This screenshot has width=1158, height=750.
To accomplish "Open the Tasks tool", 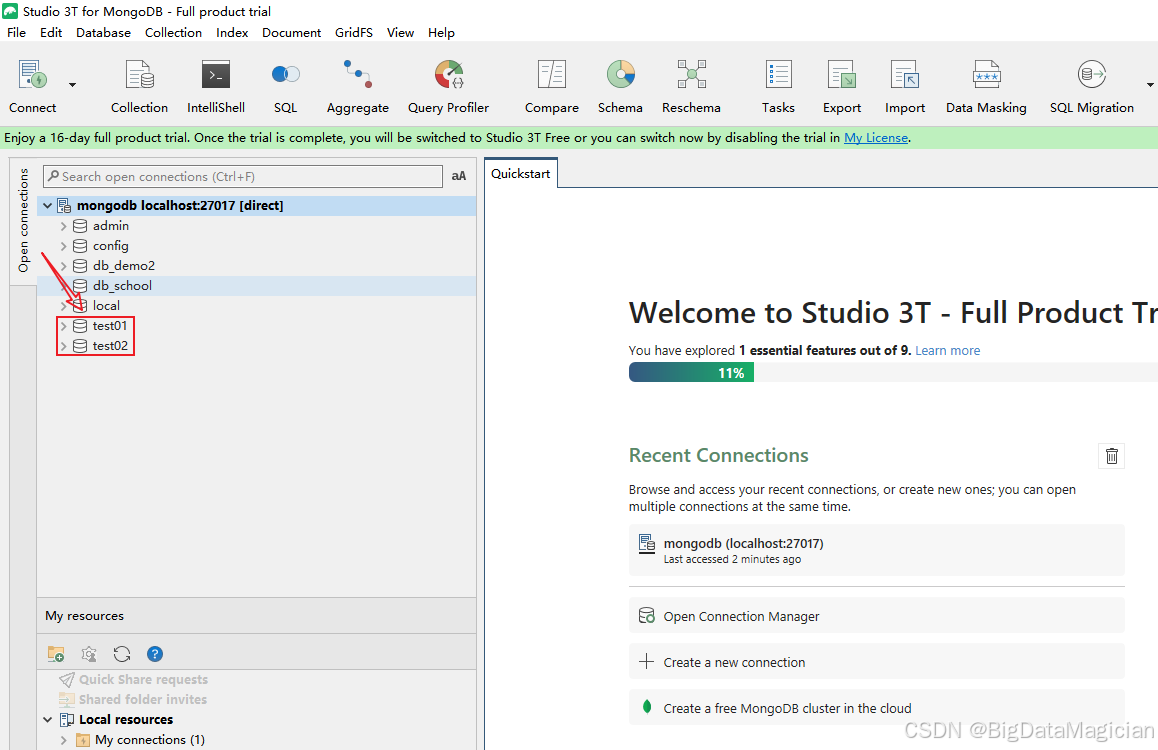I will pyautogui.click(x=778, y=86).
